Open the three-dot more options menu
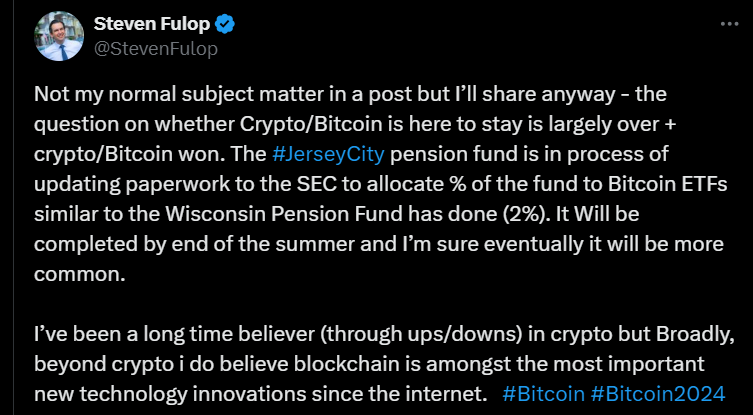This screenshot has width=753, height=415. [x=729, y=24]
